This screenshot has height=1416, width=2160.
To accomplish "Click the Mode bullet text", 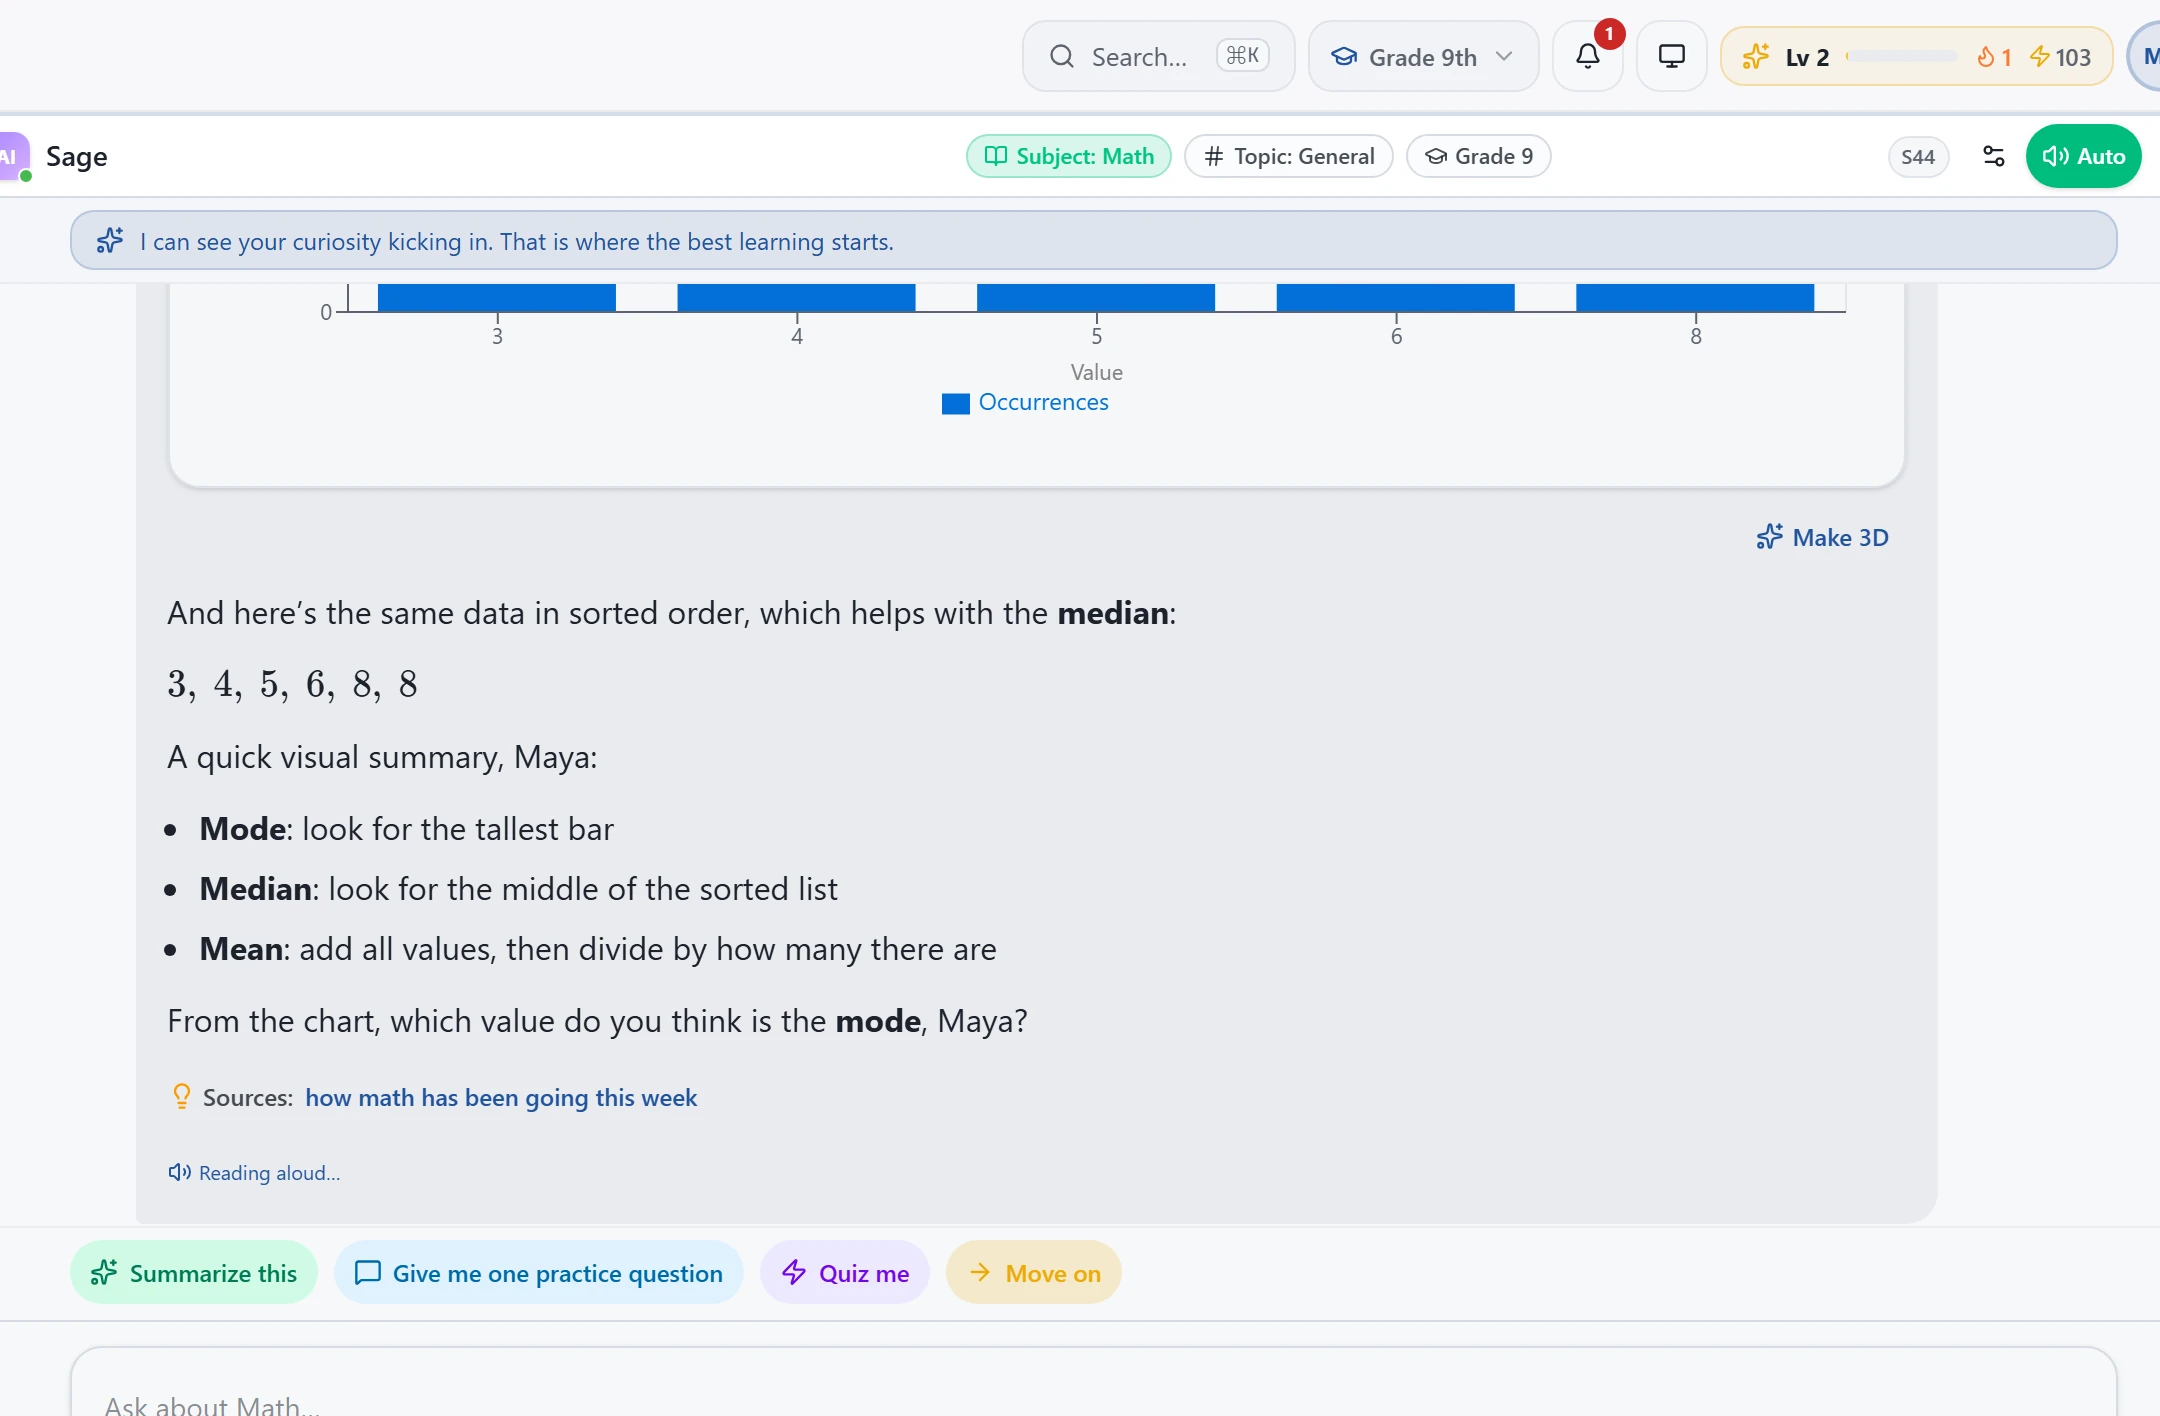I will click(406, 829).
